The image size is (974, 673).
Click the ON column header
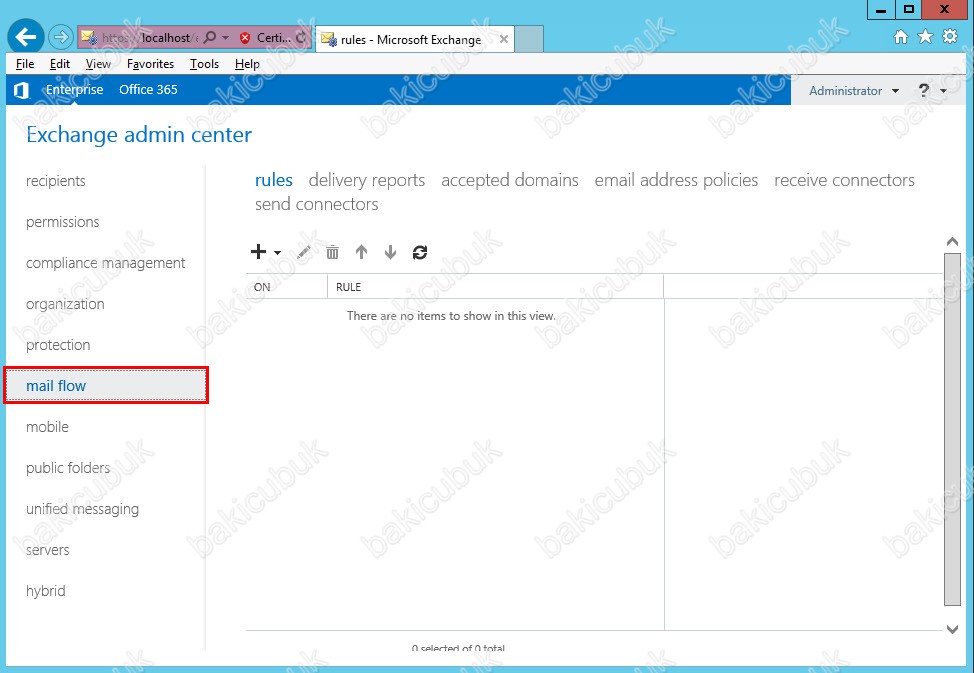(287, 287)
